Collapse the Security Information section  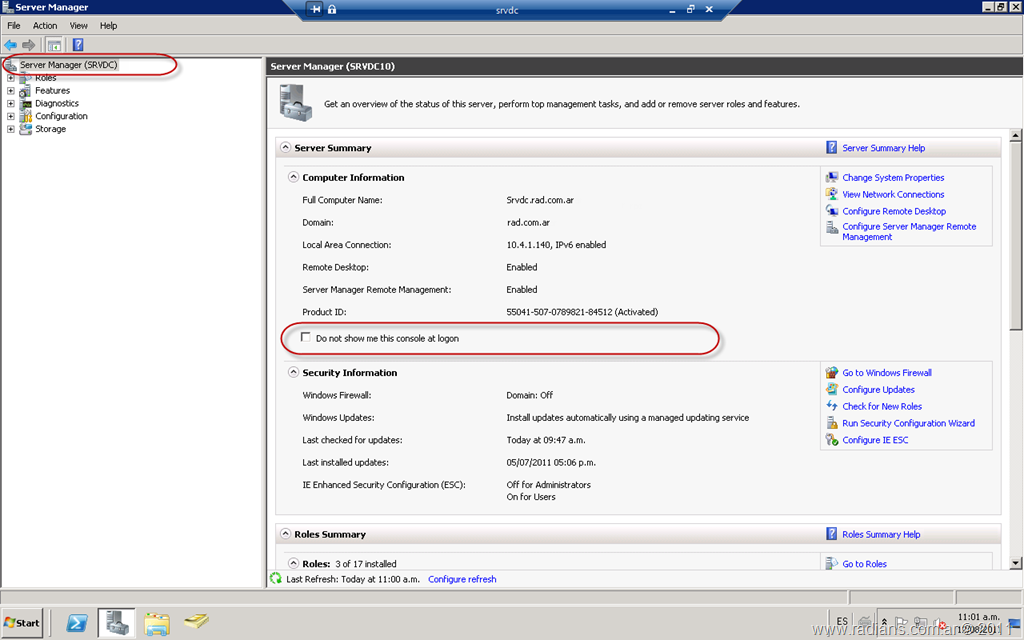293,373
